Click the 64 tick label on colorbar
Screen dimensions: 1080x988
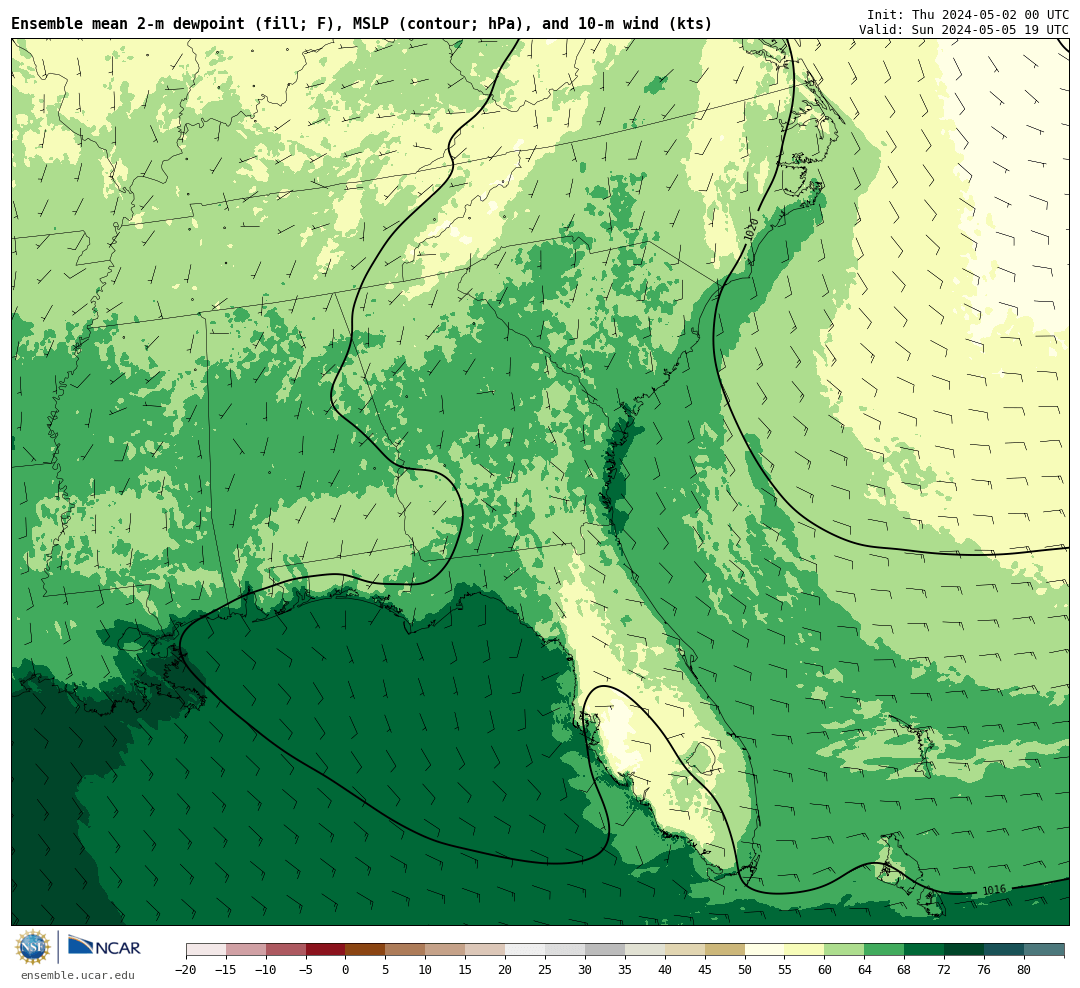coord(864,970)
